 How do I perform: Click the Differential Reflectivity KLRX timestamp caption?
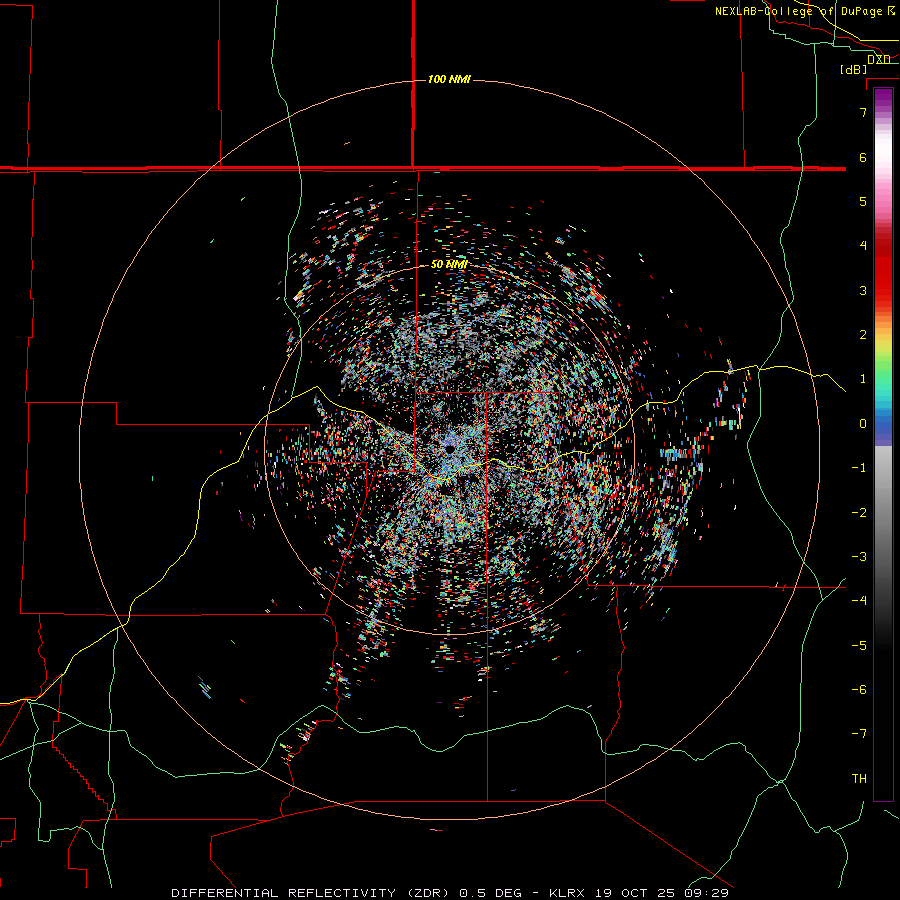coord(450,893)
